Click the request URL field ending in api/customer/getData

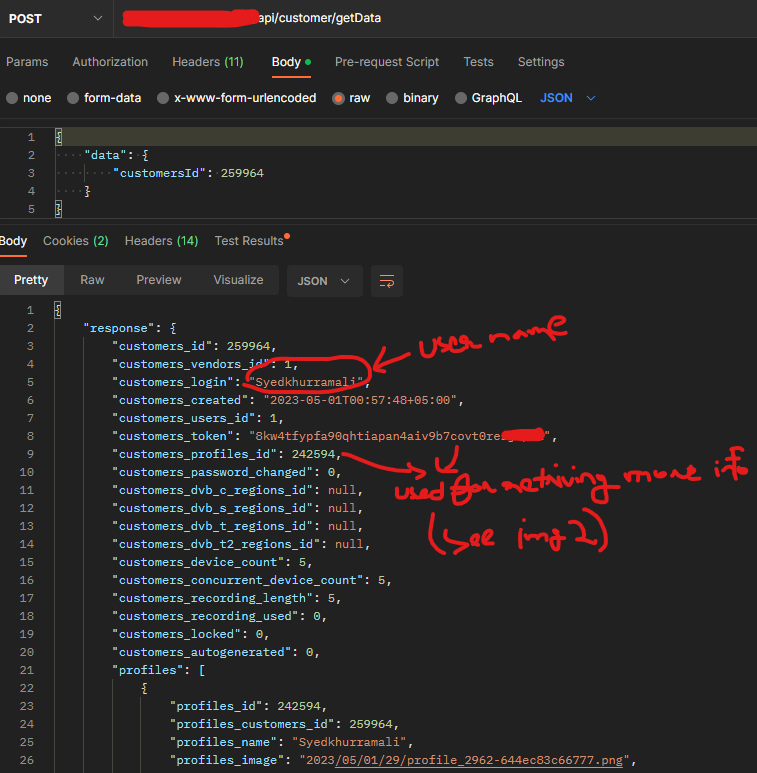pos(435,18)
